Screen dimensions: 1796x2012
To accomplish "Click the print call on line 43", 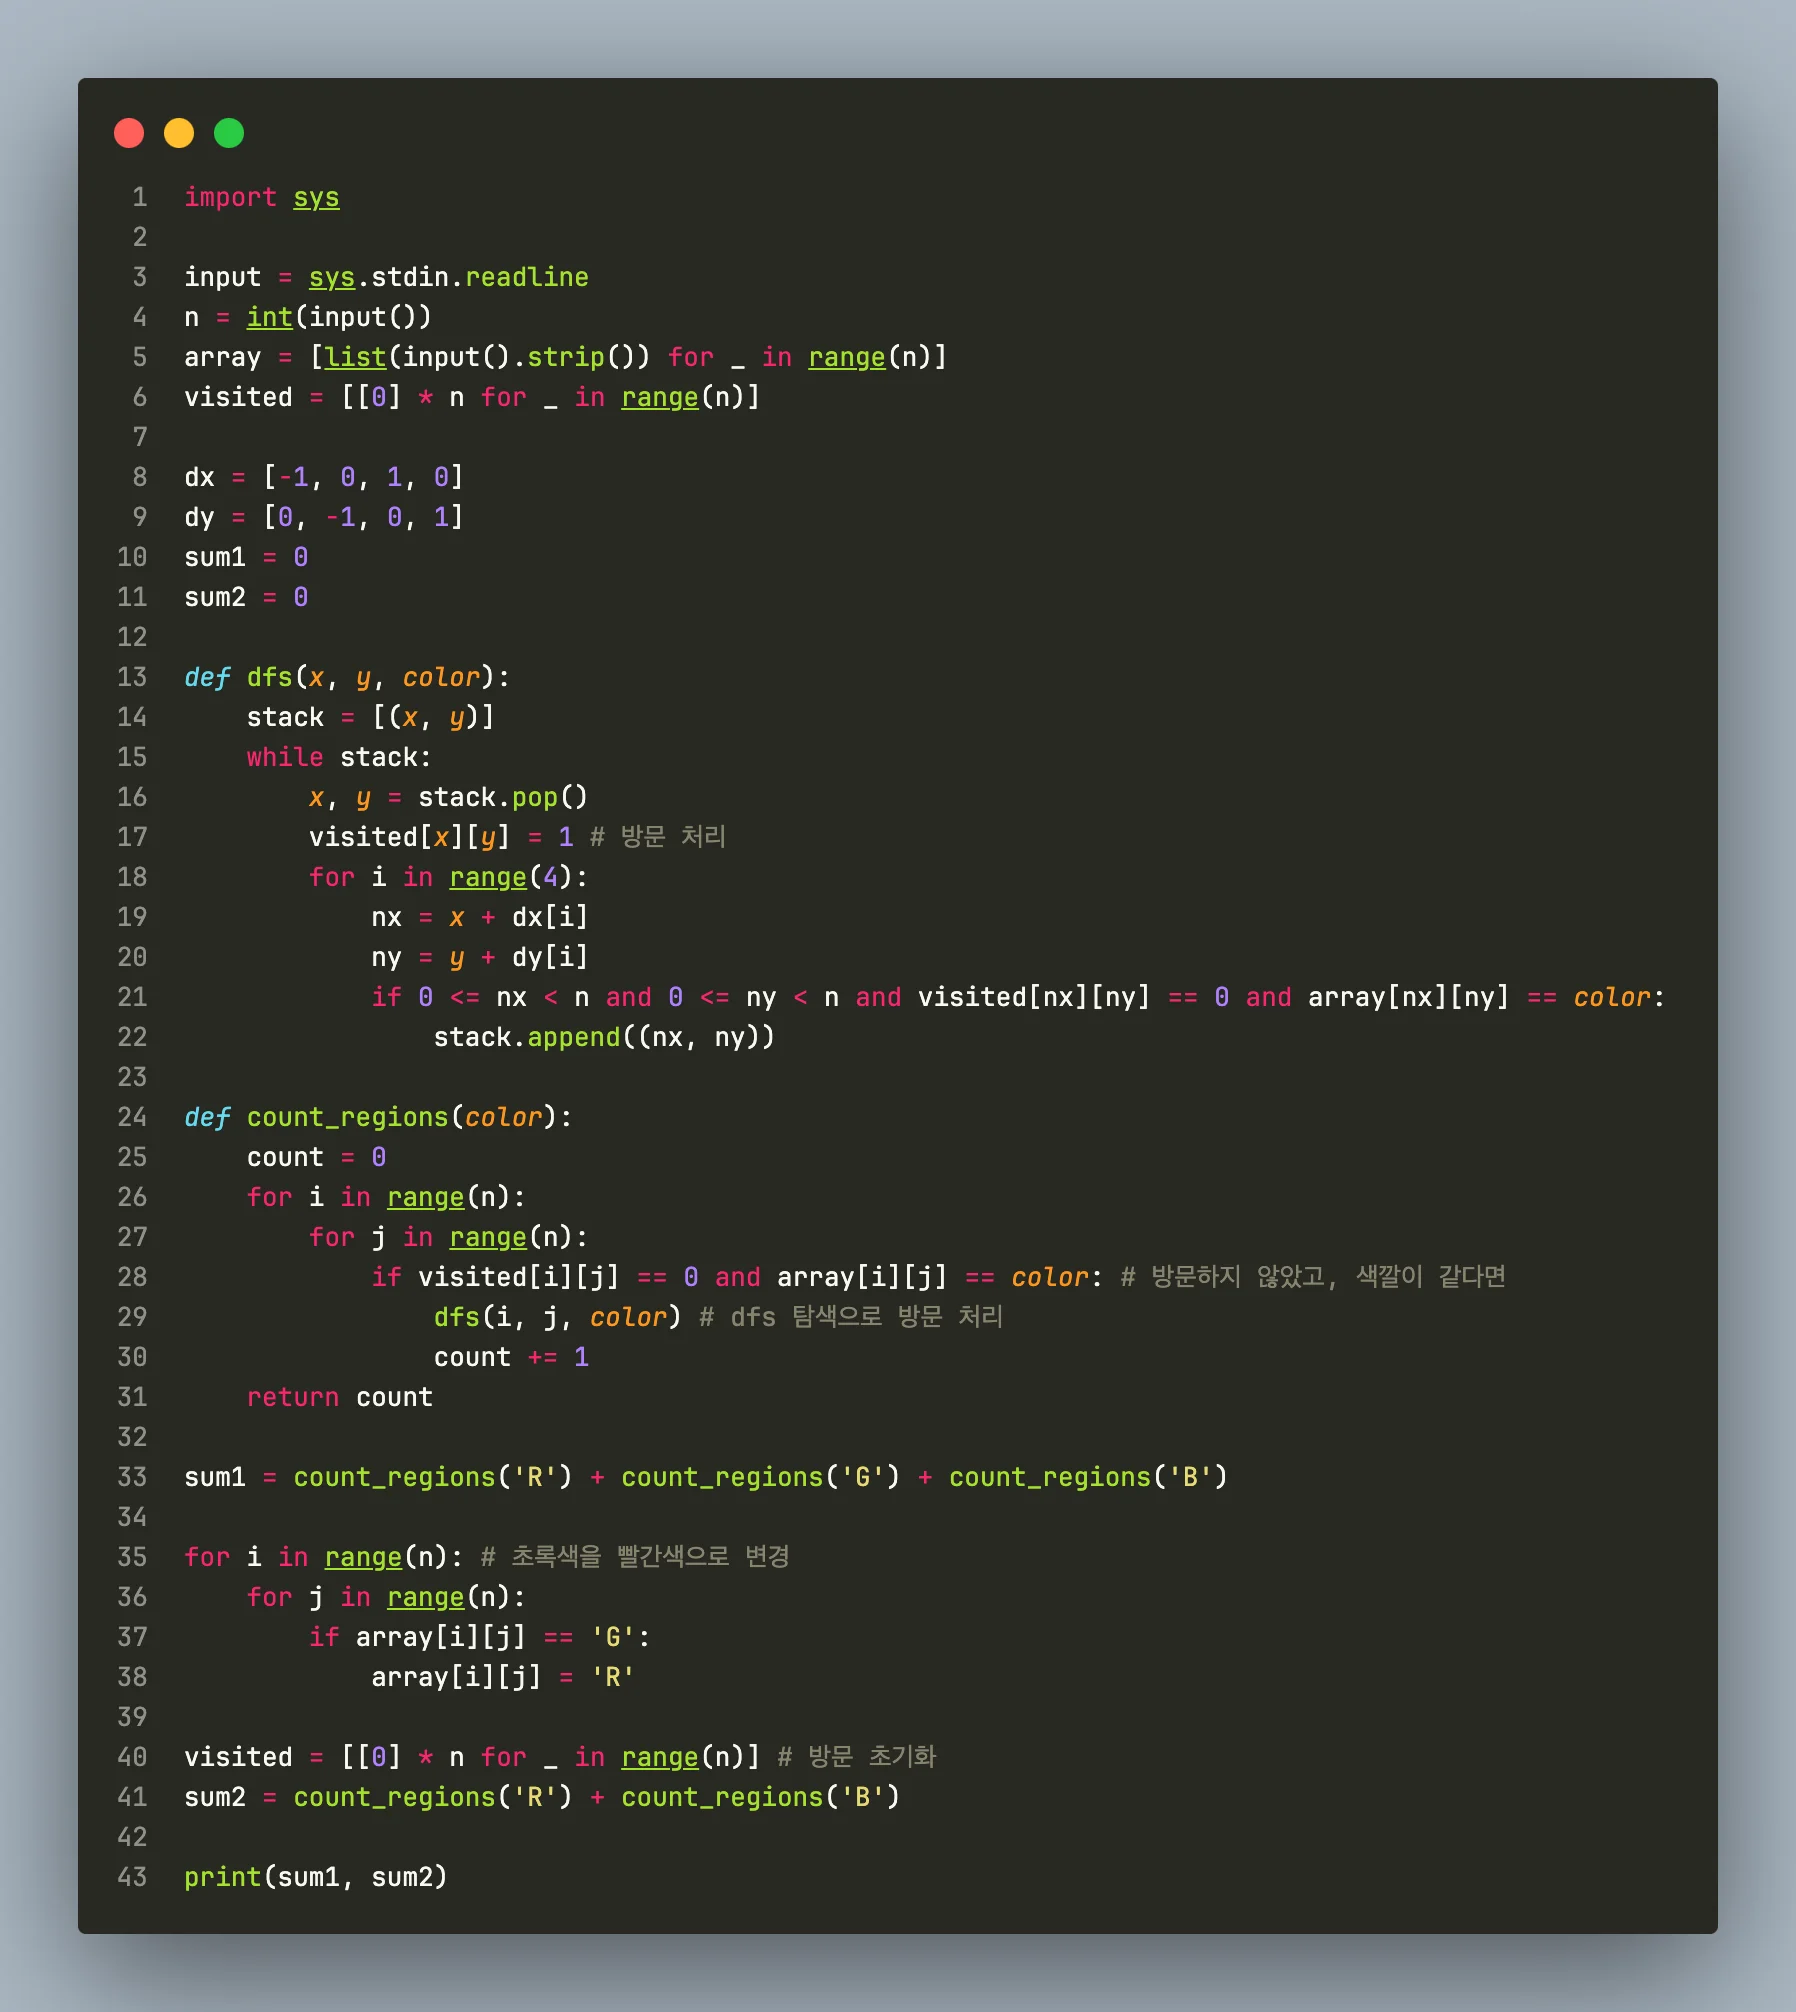I will click(x=222, y=1877).
